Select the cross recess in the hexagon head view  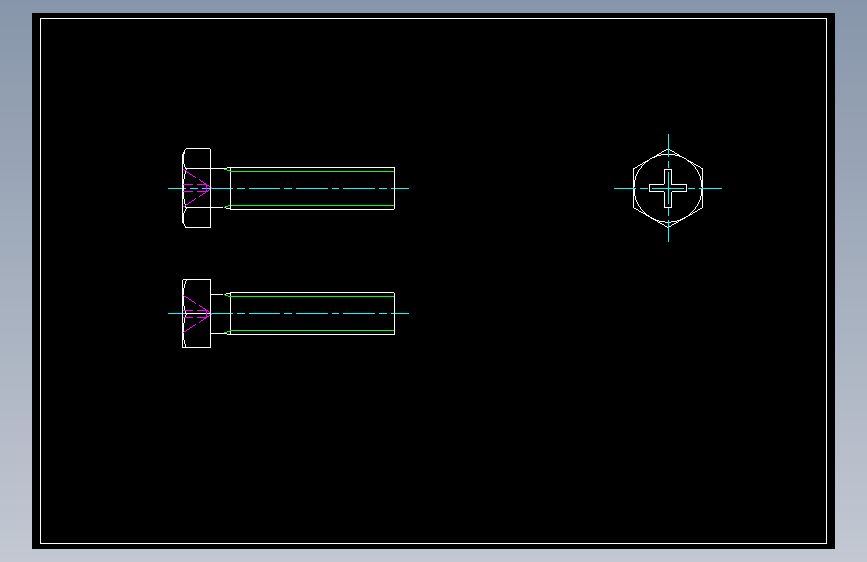click(x=668, y=189)
